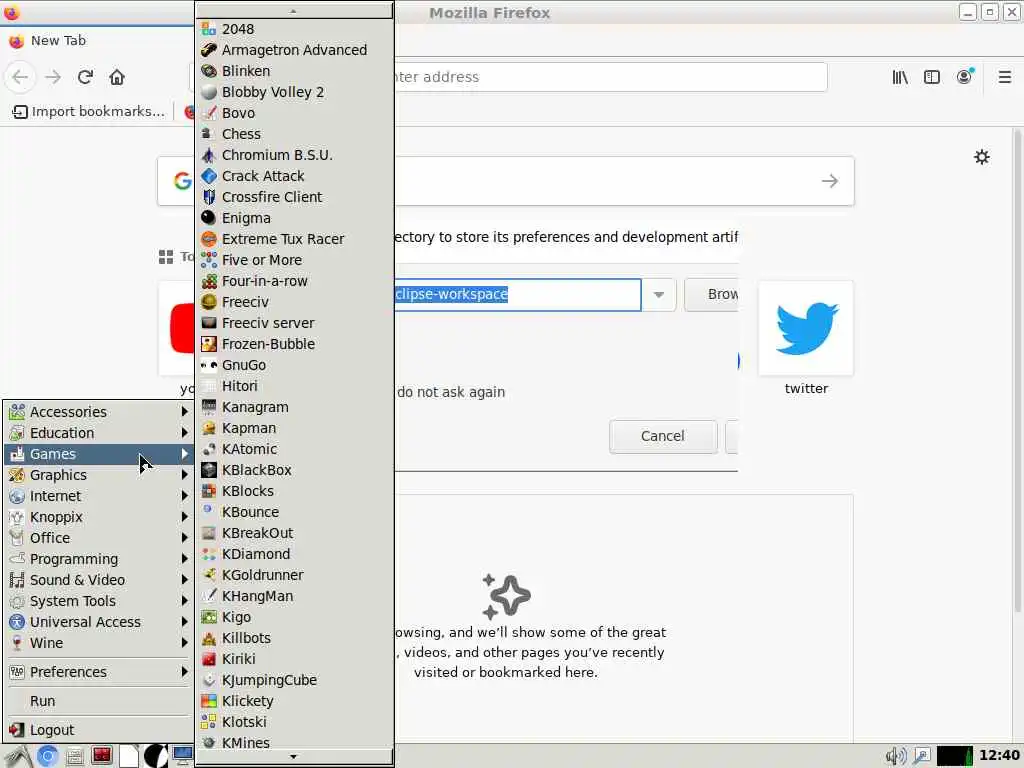Viewport: 1024px width, 768px height.
Task: Select KHangMan entry
Action: point(295,596)
